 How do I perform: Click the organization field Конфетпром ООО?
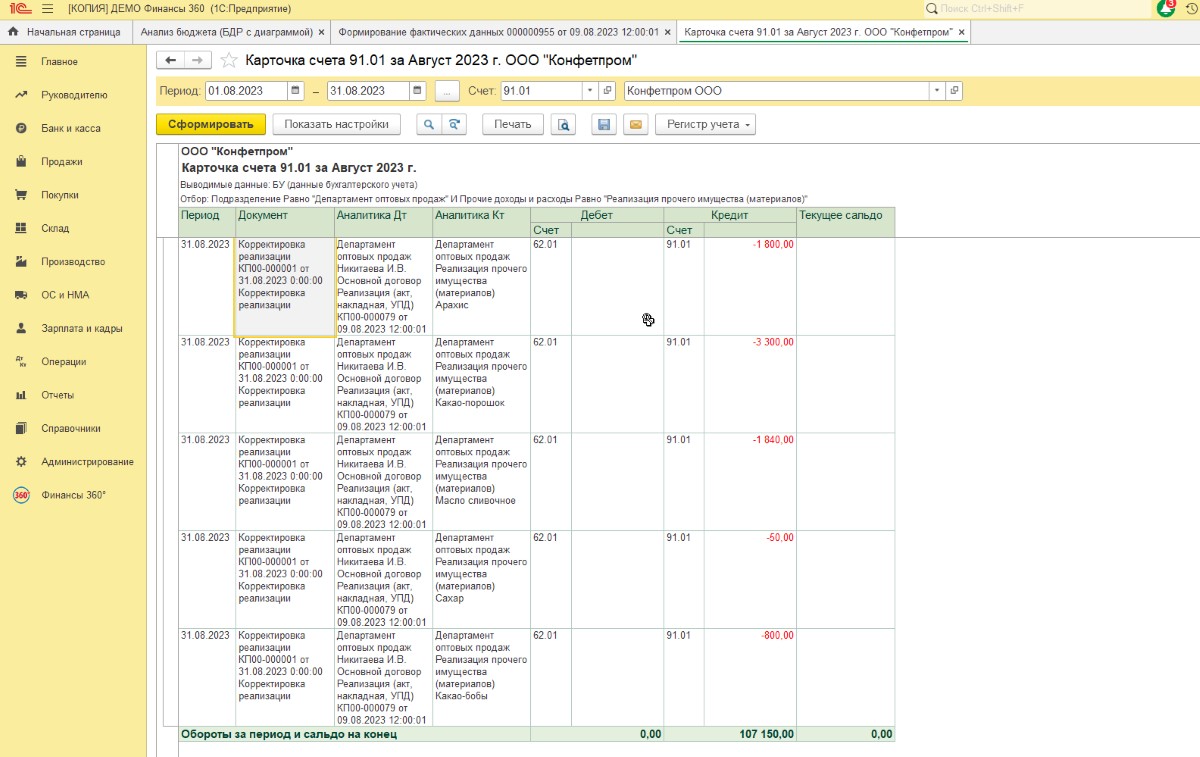pos(777,91)
